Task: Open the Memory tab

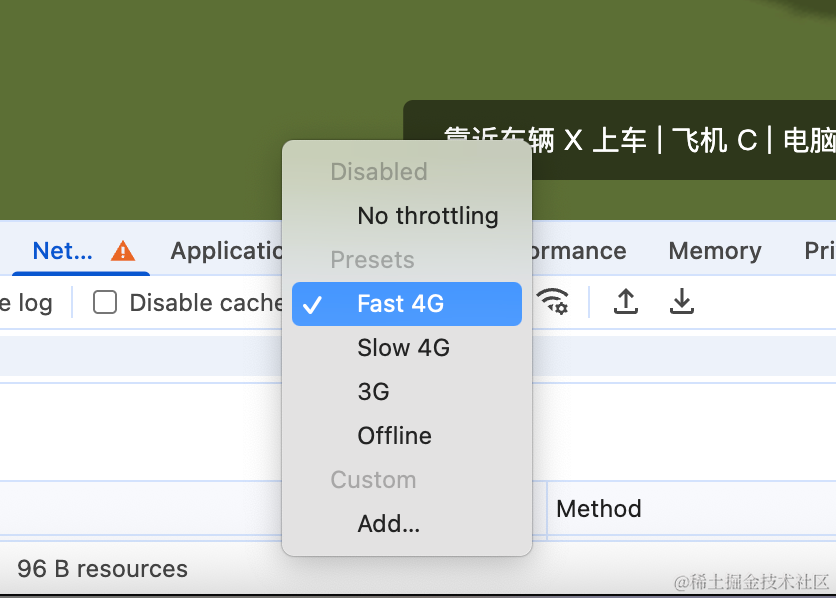Action: click(715, 251)
